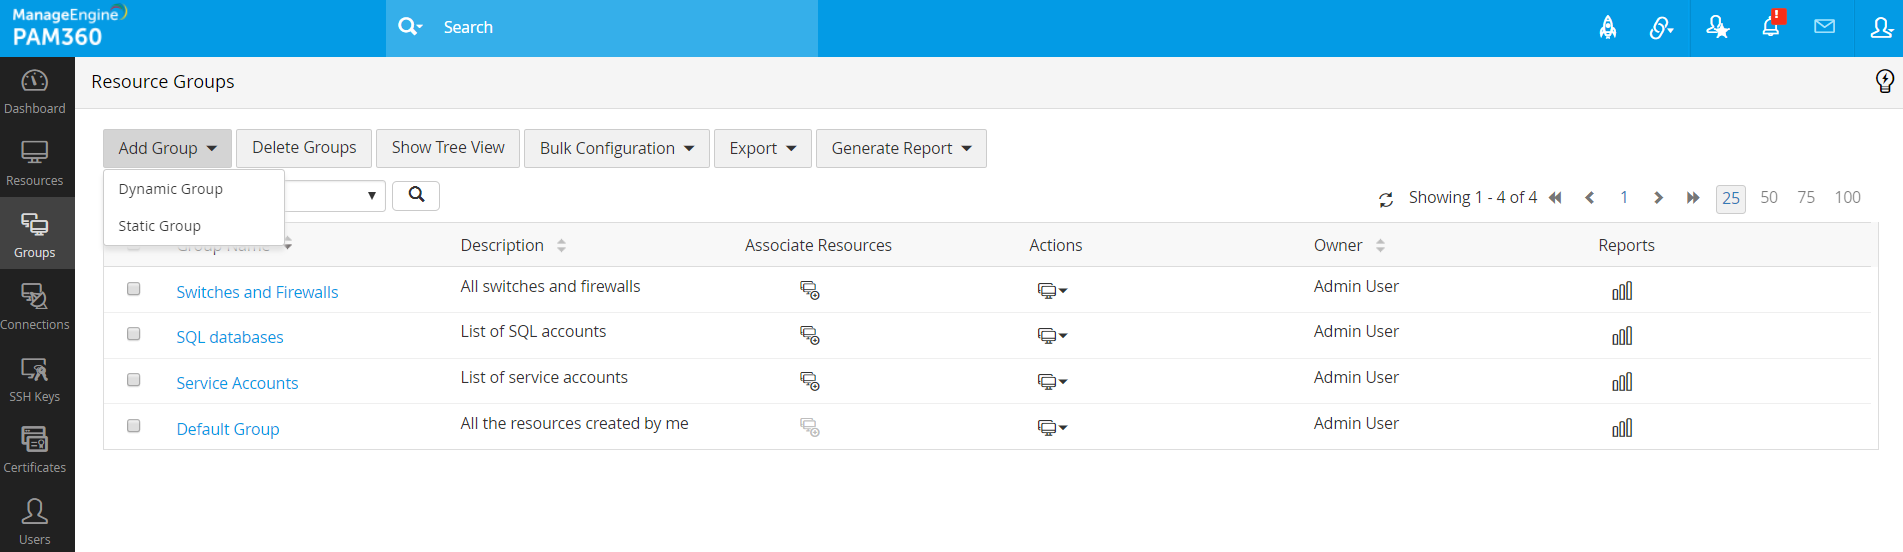Open the Generate Report dropdown
This screenshot has width=1903, height=552.
(900, 148)
